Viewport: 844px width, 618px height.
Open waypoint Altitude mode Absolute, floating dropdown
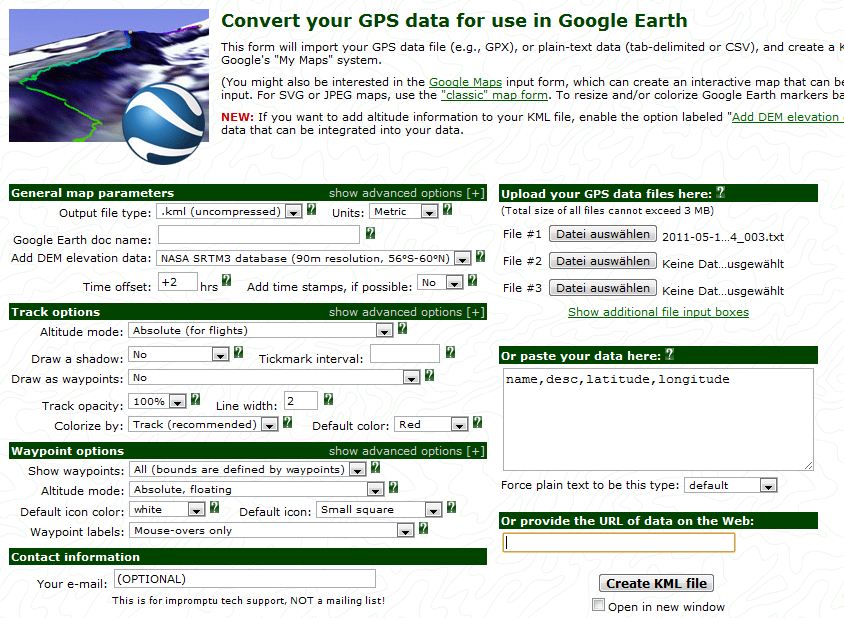pyautogui.click(x=256, y=490)
